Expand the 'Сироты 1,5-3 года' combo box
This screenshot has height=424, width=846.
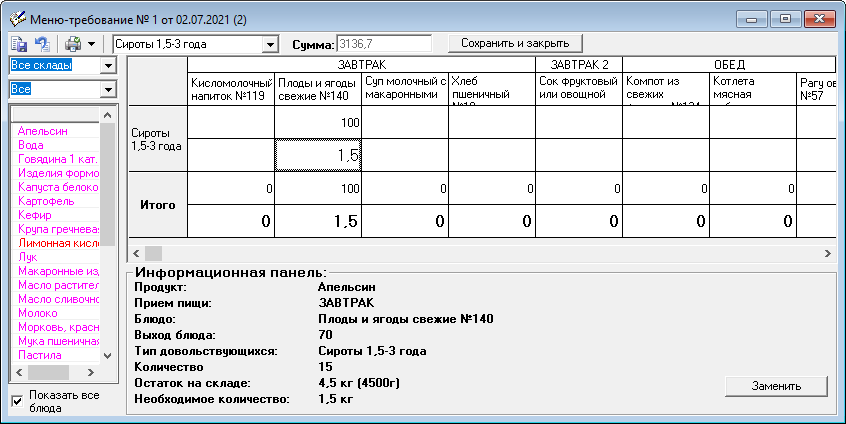[270, 44]
